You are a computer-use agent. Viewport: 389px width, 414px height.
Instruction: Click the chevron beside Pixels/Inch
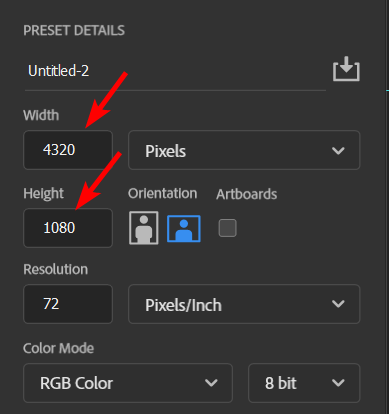coord(338,304)
